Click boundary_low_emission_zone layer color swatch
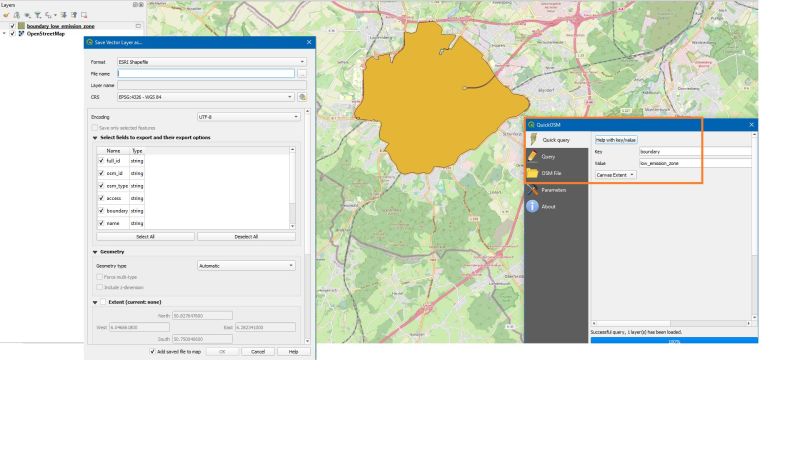Image resolution: width=800 pixels, height=450 pixels. [x=21, y=26]
